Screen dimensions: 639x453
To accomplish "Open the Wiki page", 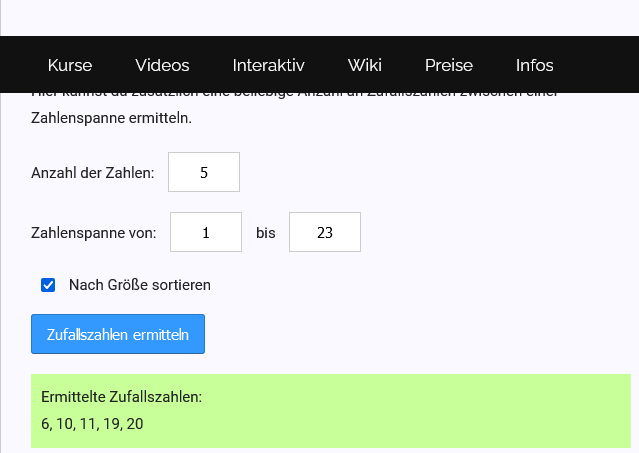I will click(364, 66).
